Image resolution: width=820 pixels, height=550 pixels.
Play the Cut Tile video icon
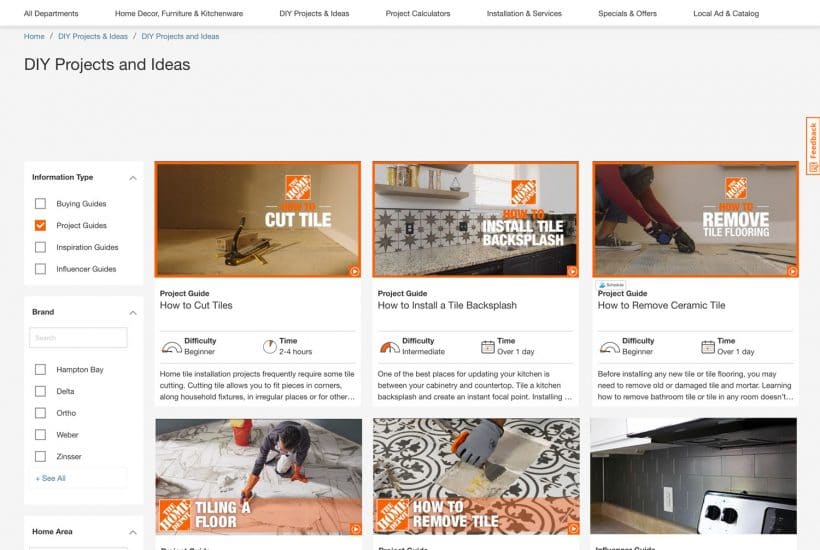(355, 271)
